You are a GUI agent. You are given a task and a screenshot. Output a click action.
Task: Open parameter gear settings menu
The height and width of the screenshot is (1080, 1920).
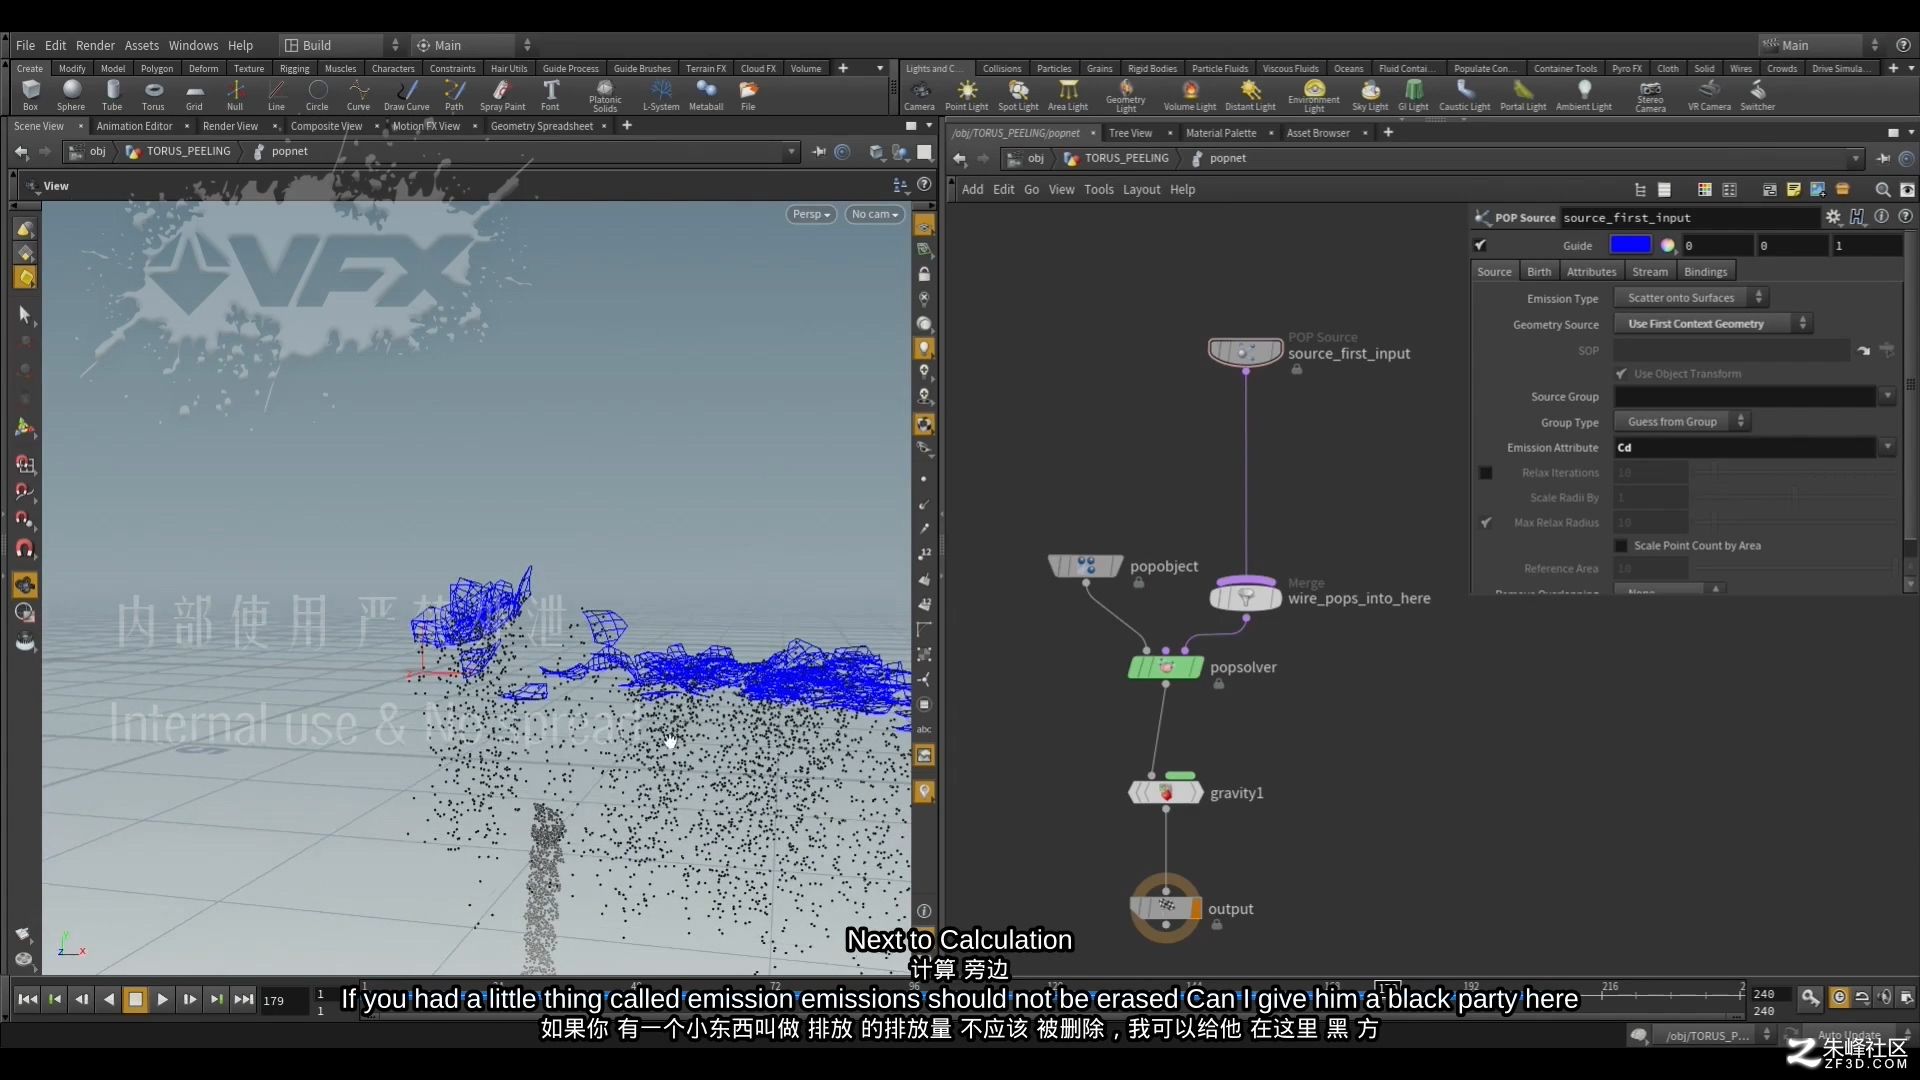(x=1833, y=217)
